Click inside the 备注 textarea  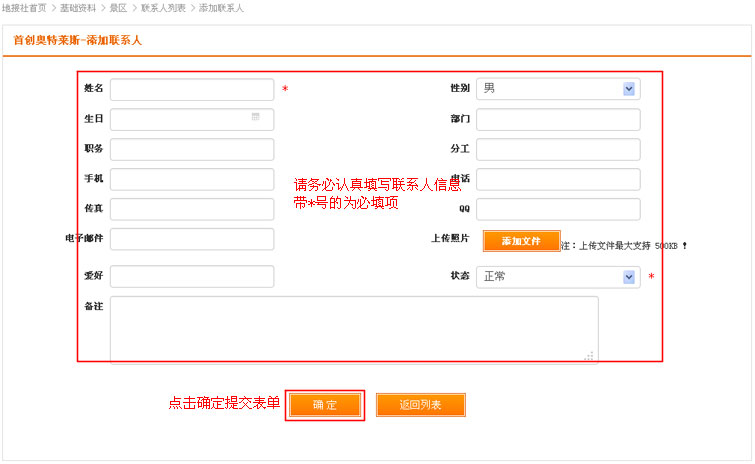[353, 329]
